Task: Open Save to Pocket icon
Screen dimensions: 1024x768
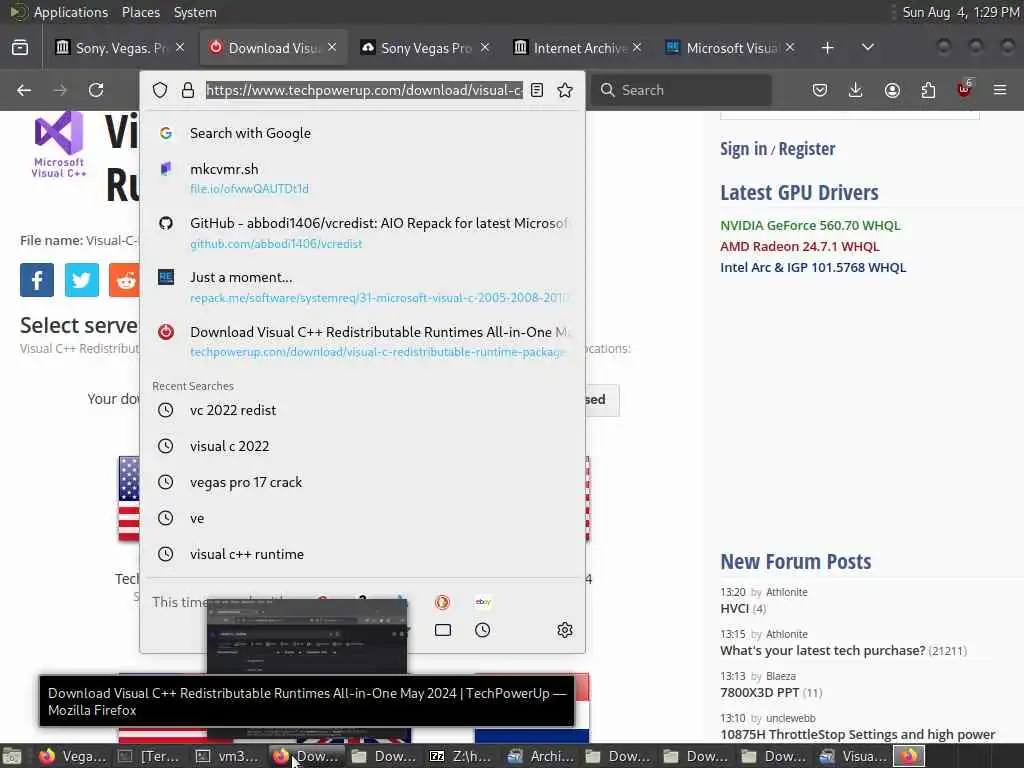Action: pyautogui.click(x=820, y=90)
